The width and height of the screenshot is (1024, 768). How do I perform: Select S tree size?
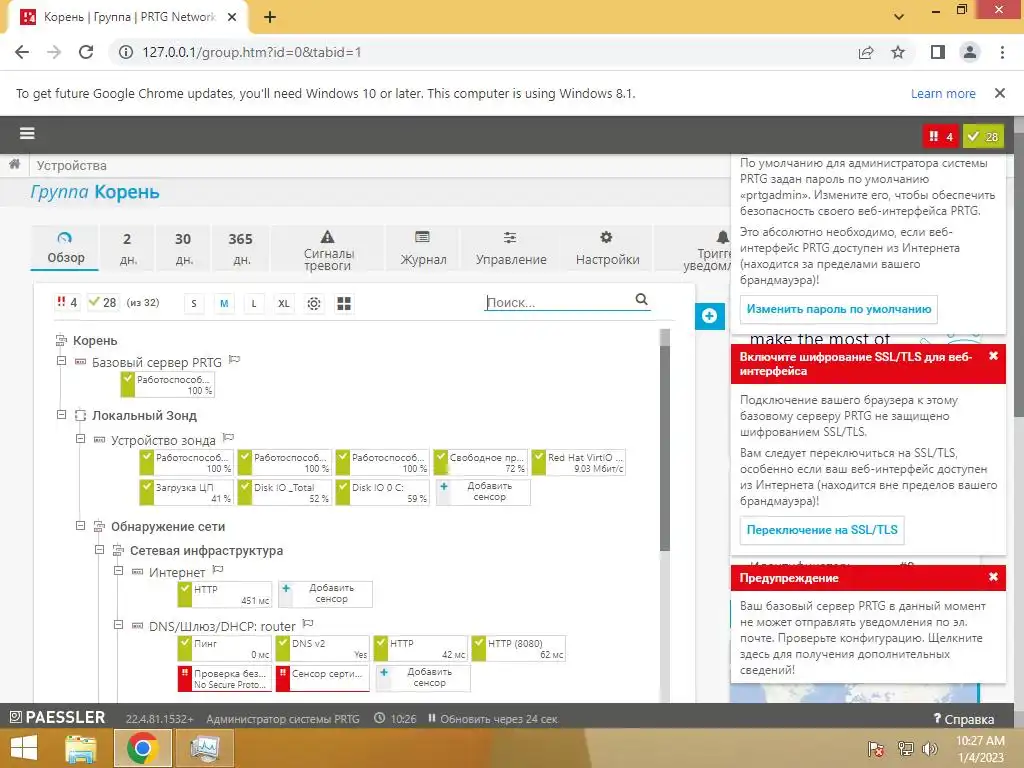pos(194,304)
